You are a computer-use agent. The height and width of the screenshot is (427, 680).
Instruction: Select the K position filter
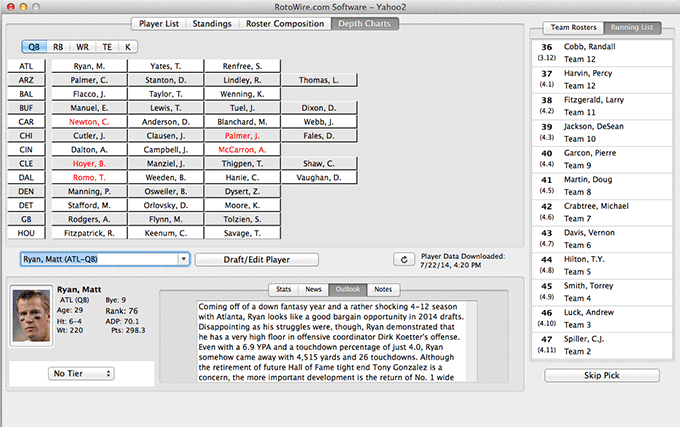(x=128, y=47)
